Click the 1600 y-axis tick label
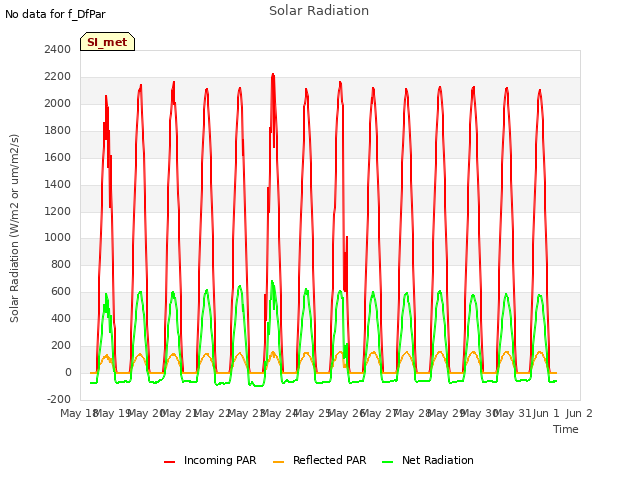This screenshot has height=480, width=640. pos(58,157)
